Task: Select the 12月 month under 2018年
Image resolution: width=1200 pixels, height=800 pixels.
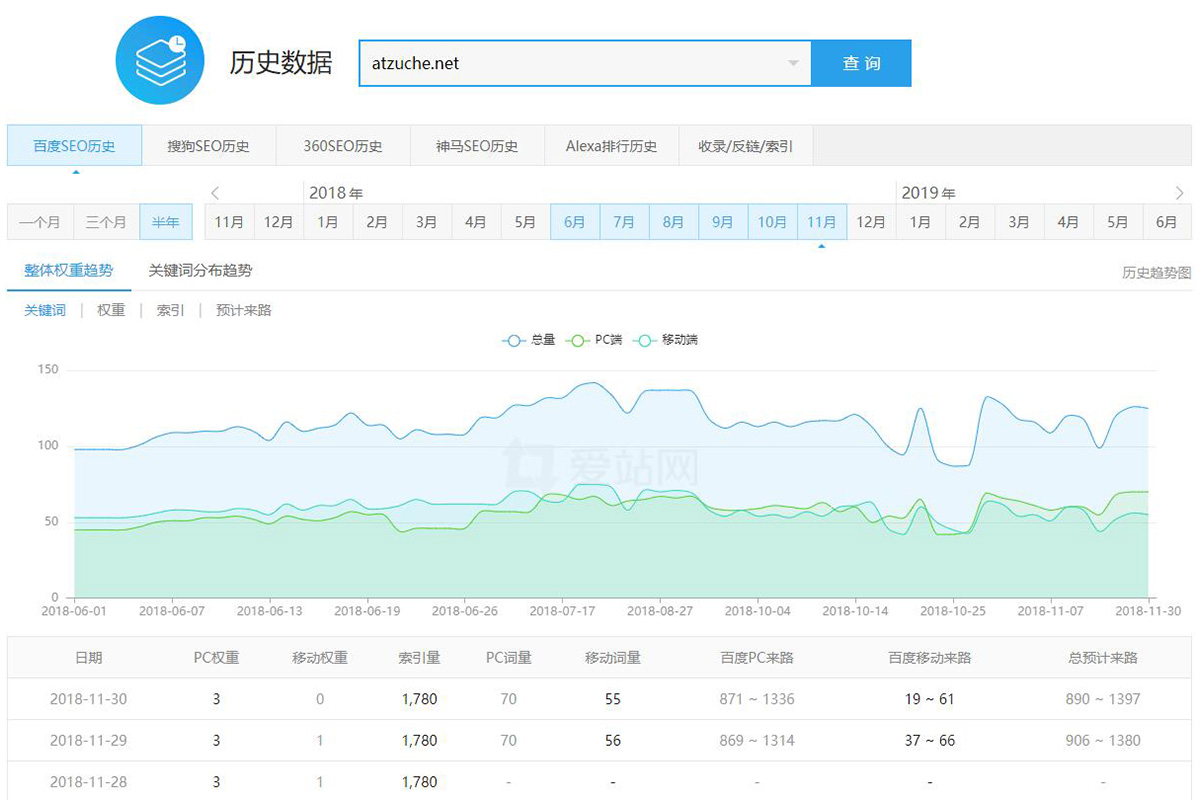Action: (x=871, y=221)
